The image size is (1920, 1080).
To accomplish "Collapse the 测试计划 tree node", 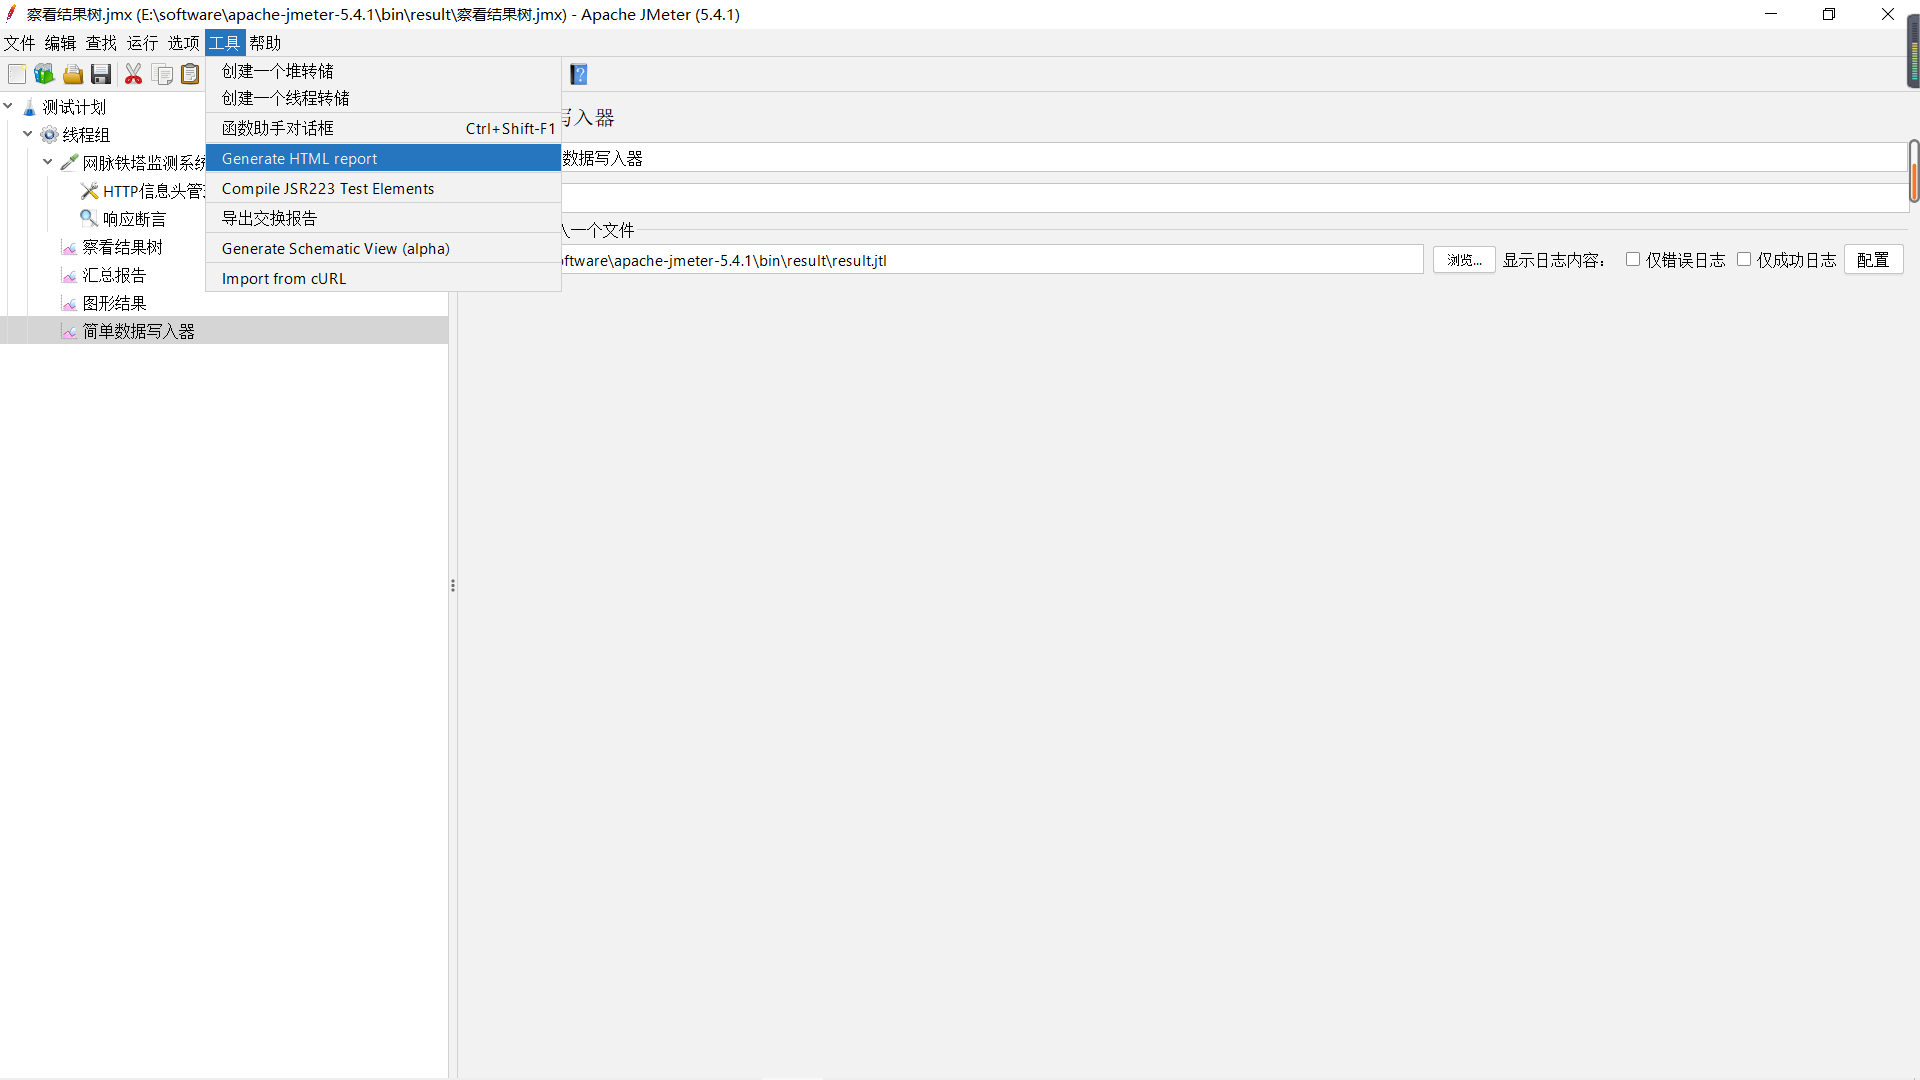I will [8, 105].
